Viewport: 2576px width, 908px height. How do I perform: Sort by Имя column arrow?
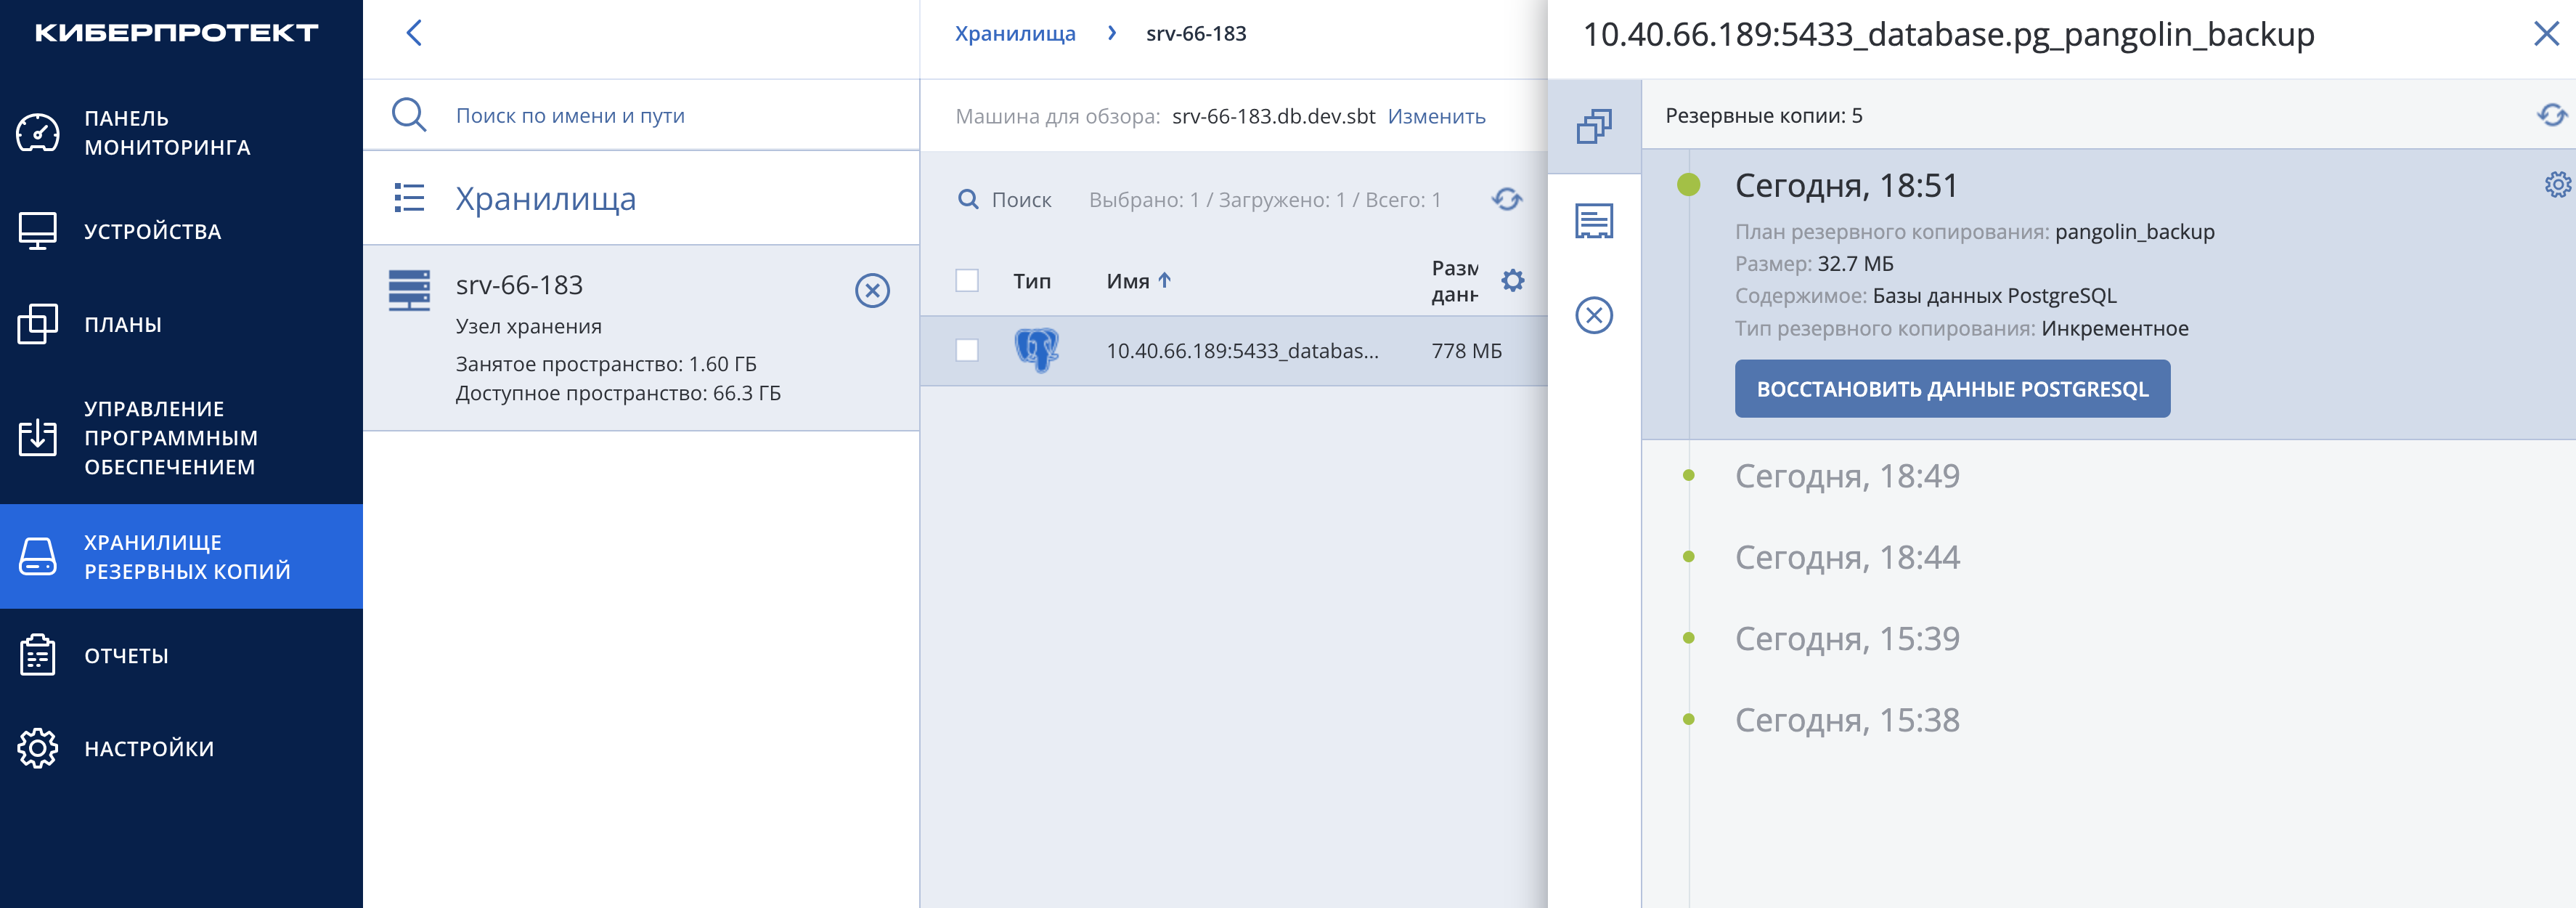pos(1164,281)
